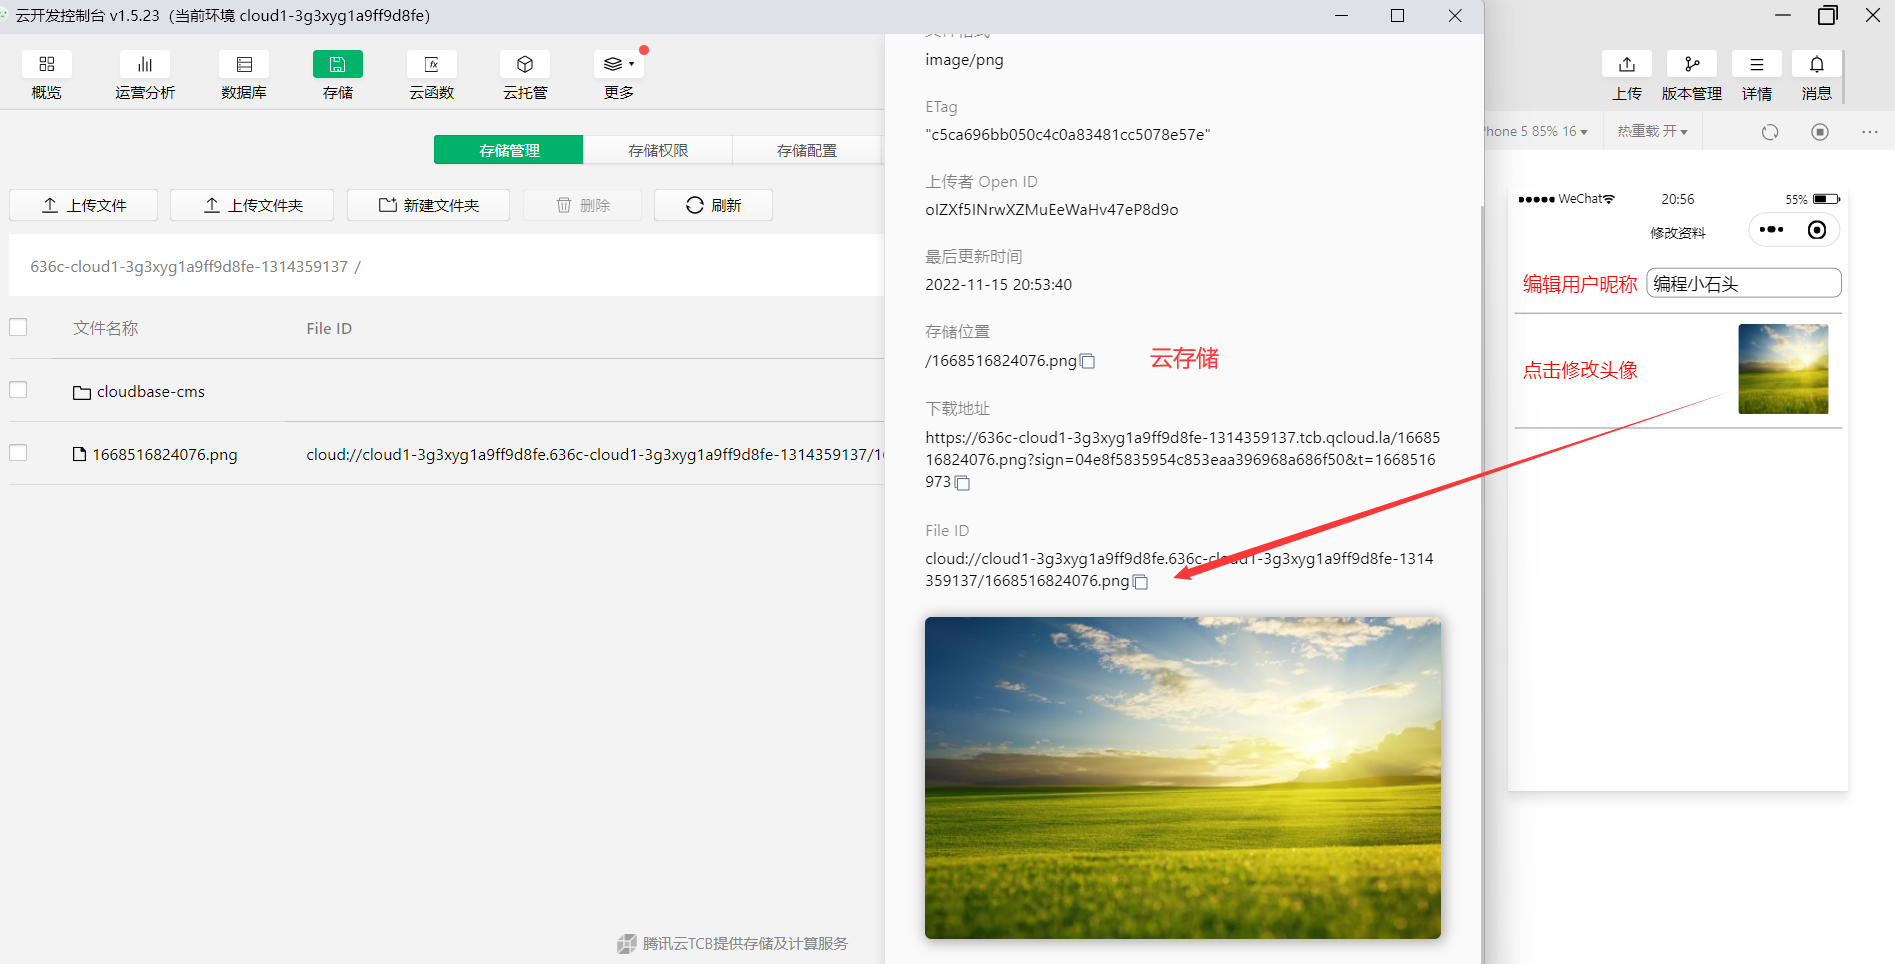Image resolution: width=1895 pixels, height=964 pixels.
Task: Click the simulator refresh icon
Action: point(1770,132)
